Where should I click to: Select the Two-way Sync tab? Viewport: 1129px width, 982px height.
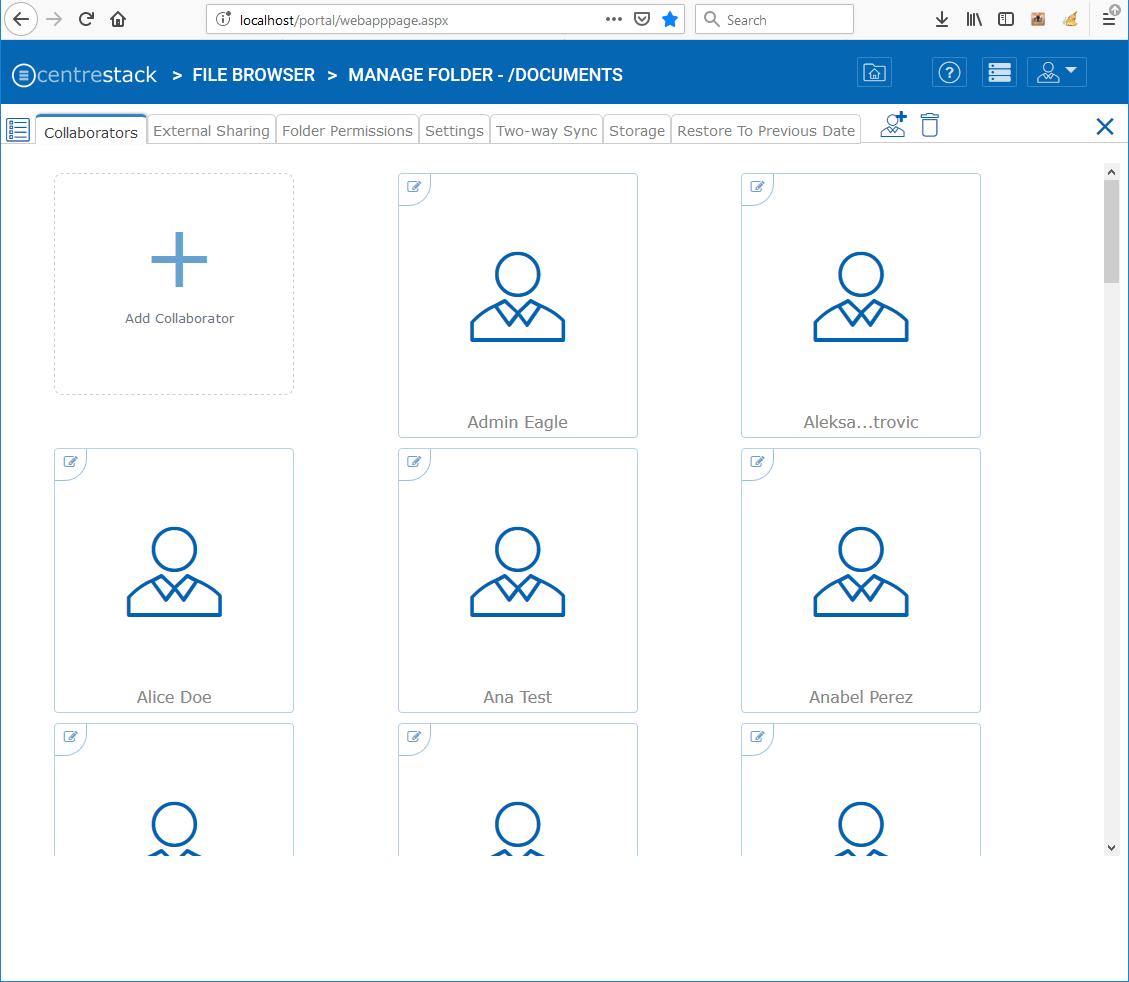pyautogui.click(x=546, y=131)
